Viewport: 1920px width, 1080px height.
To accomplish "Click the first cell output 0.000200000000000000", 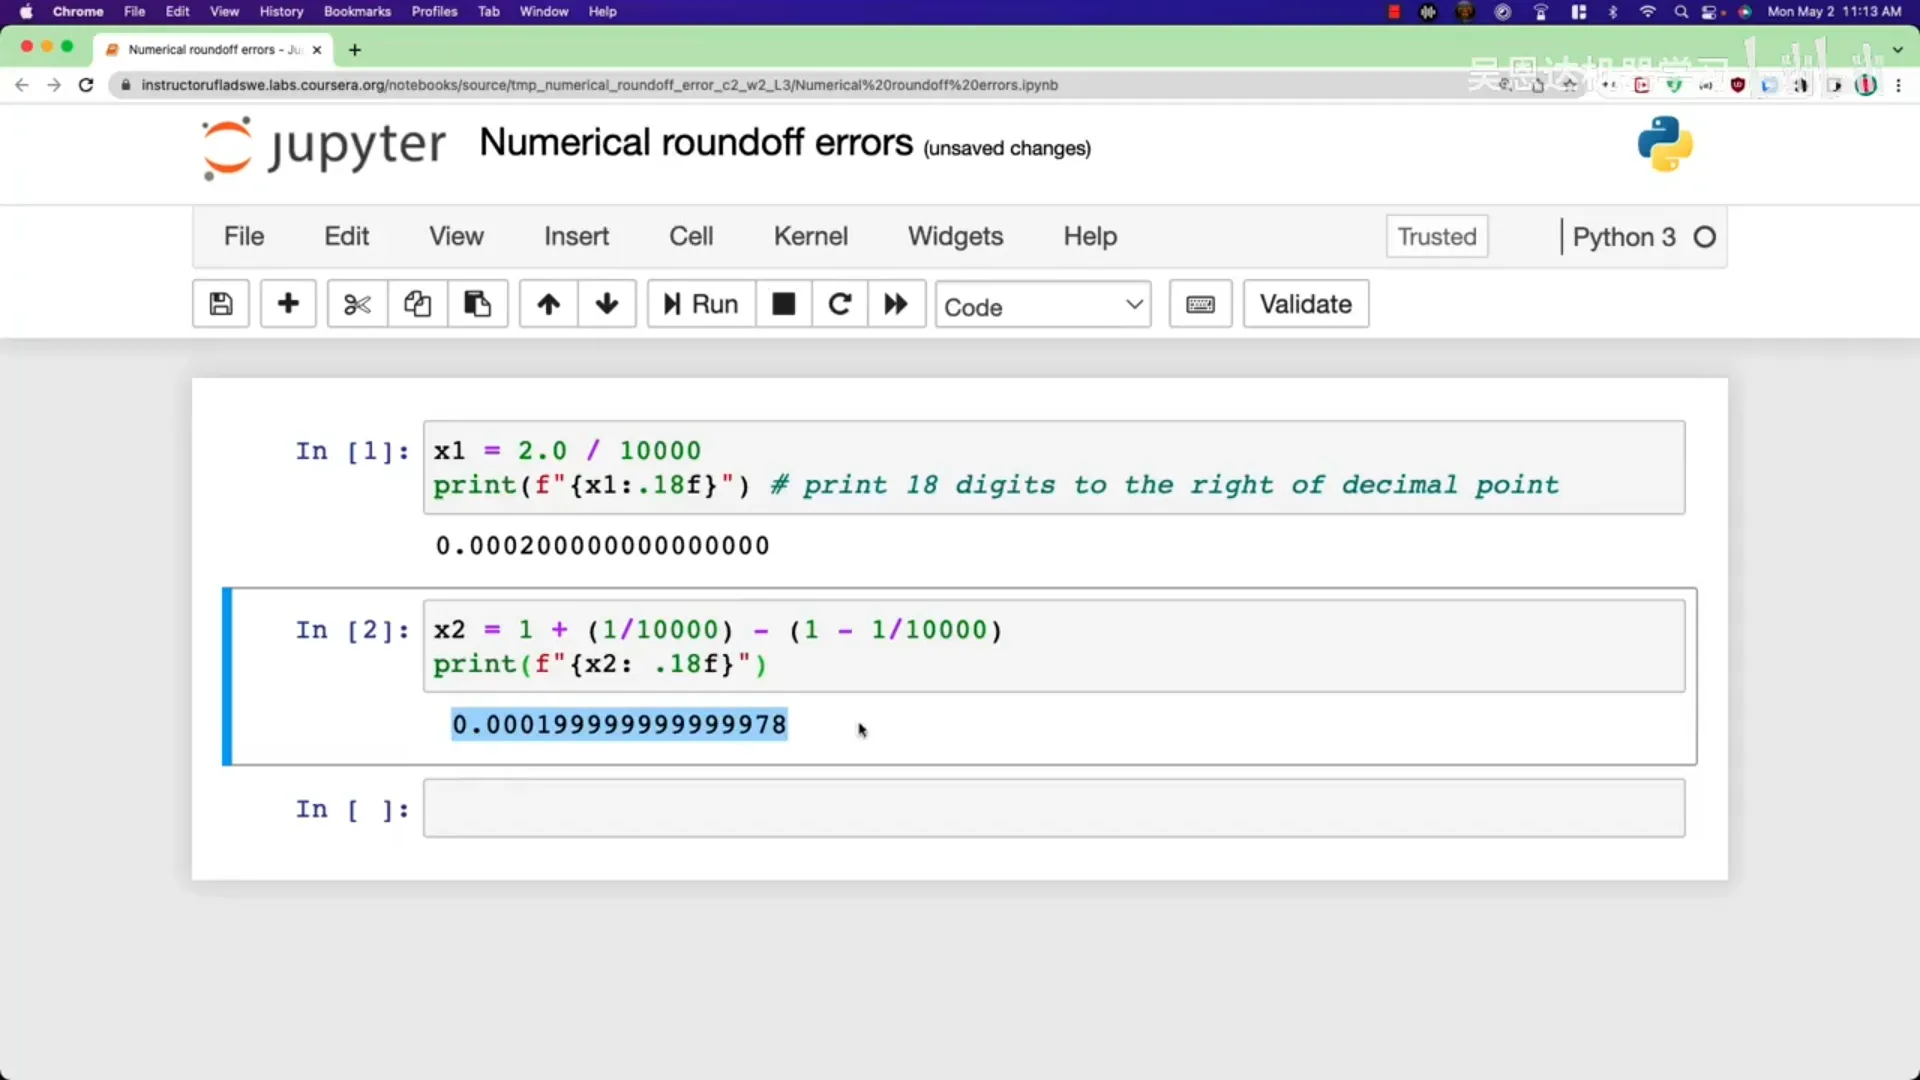I will (x=602, y=546).
